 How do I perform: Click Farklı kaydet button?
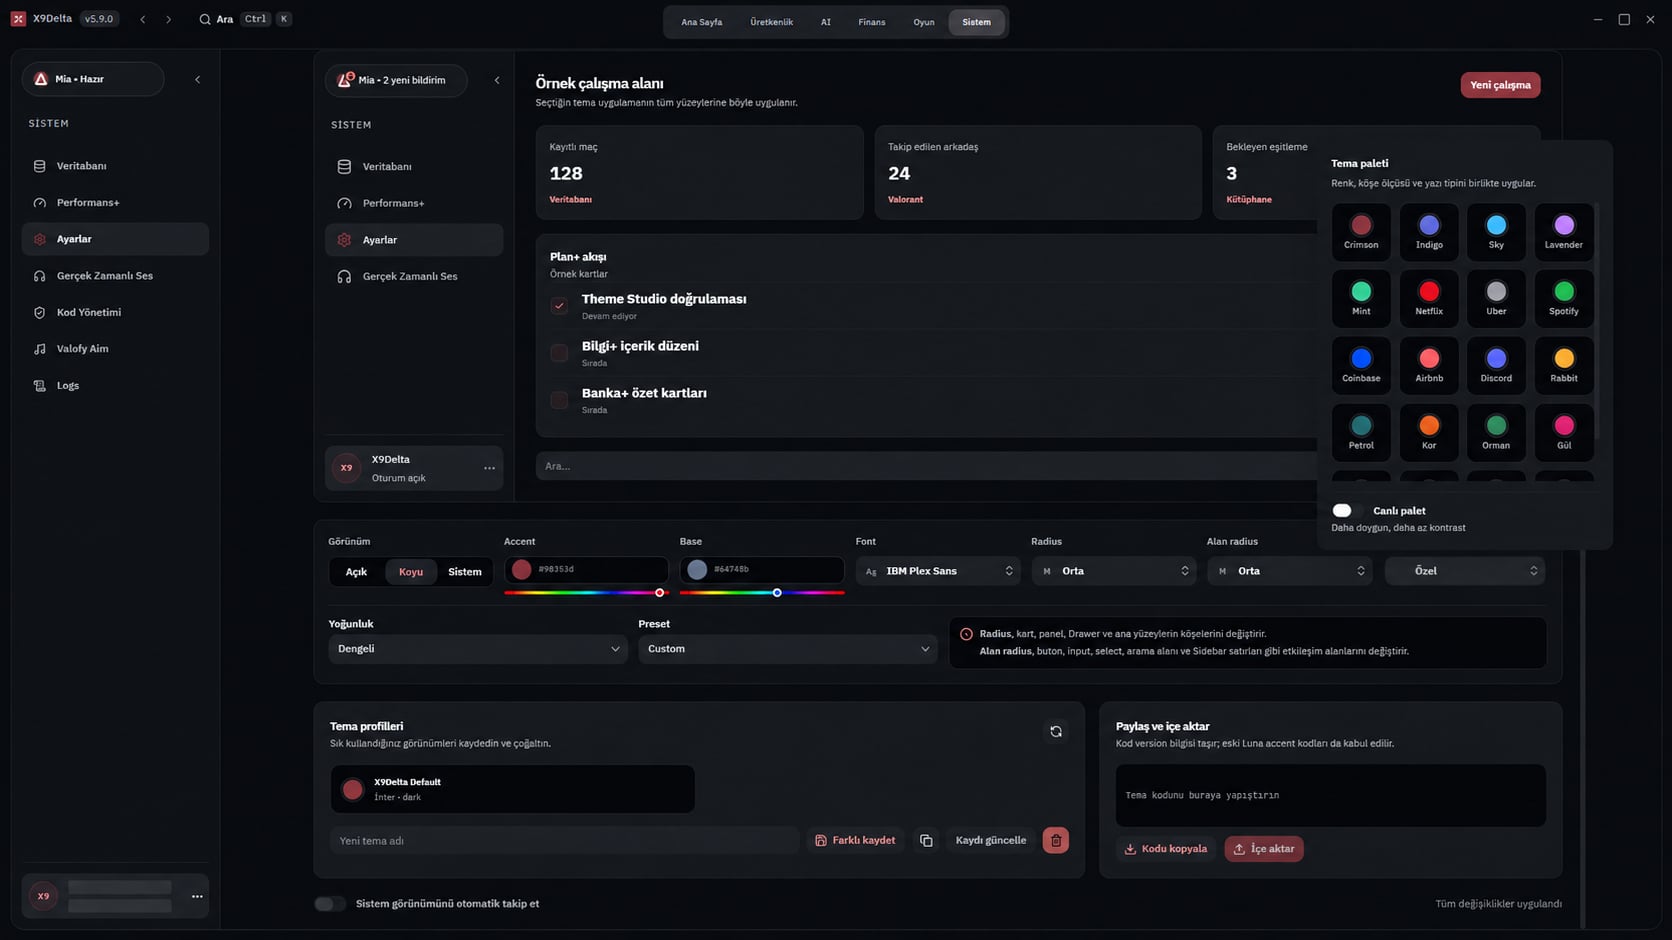(856, 841)
